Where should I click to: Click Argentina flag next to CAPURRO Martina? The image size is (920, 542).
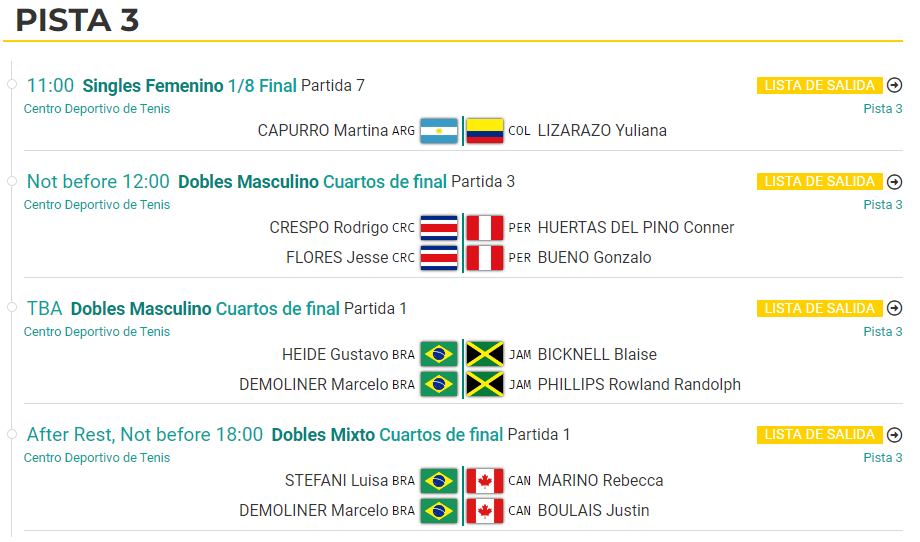(x=439, y=131)
